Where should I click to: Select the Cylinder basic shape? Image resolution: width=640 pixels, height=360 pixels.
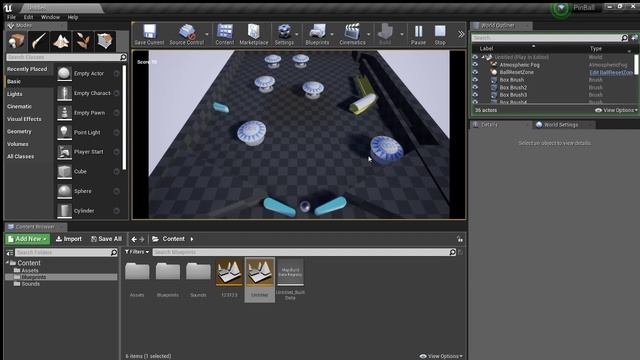click(88, 211)
